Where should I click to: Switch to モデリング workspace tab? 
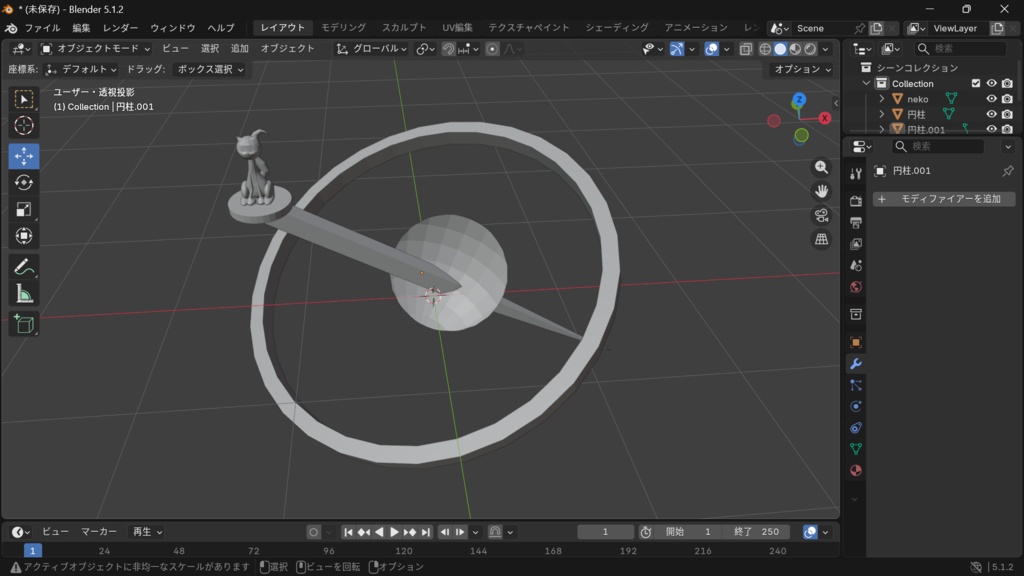[343, 27]
